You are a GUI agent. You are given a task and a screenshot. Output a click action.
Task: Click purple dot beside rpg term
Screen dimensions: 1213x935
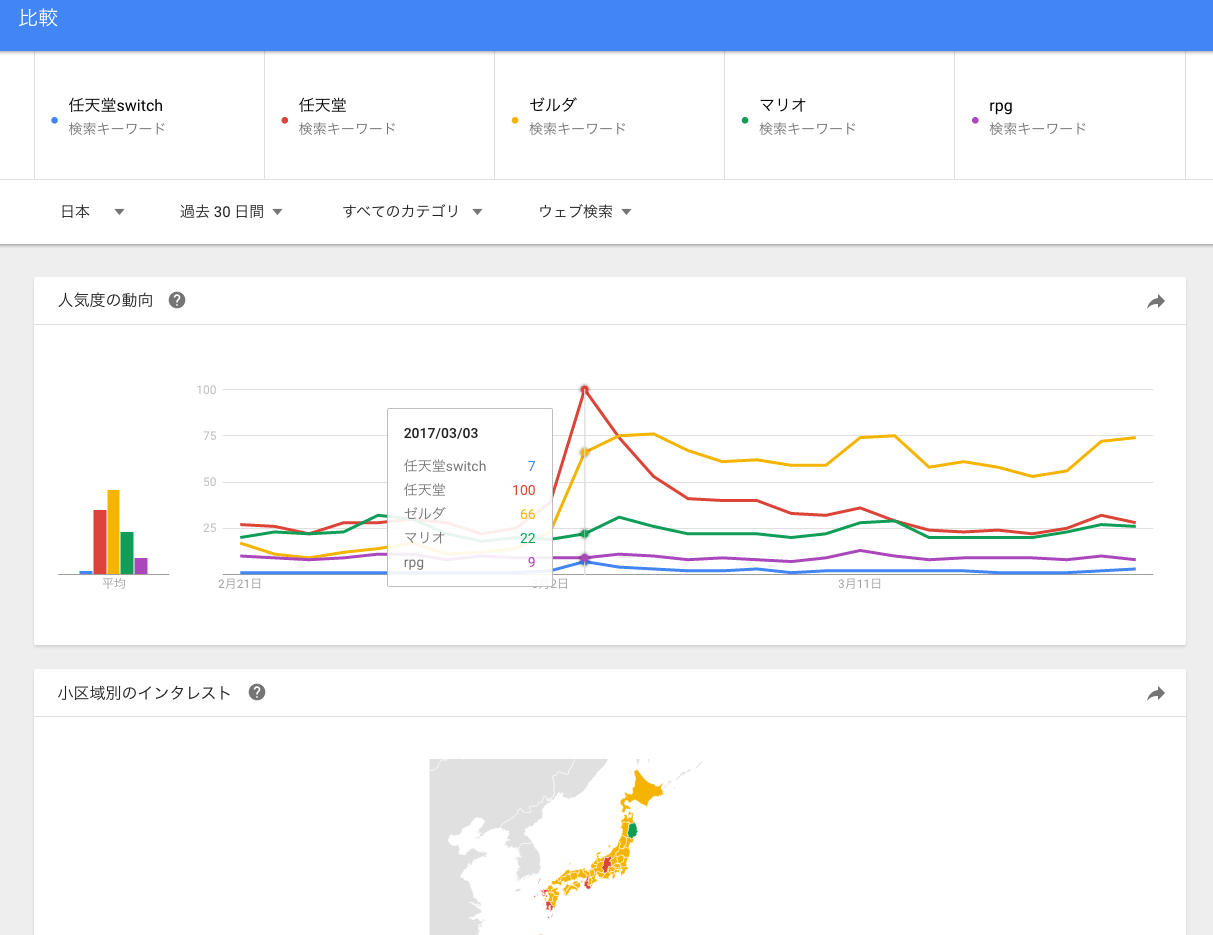975,121
